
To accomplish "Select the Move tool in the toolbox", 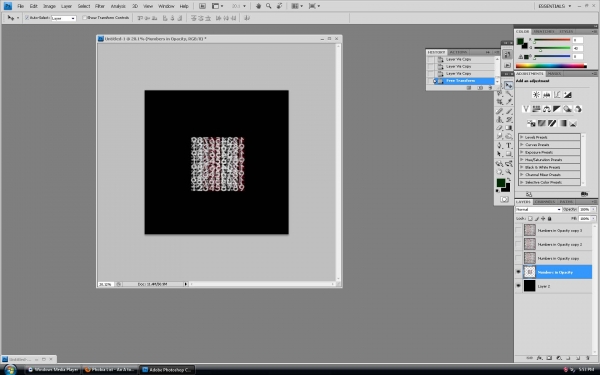I will [x=508, y=85].
